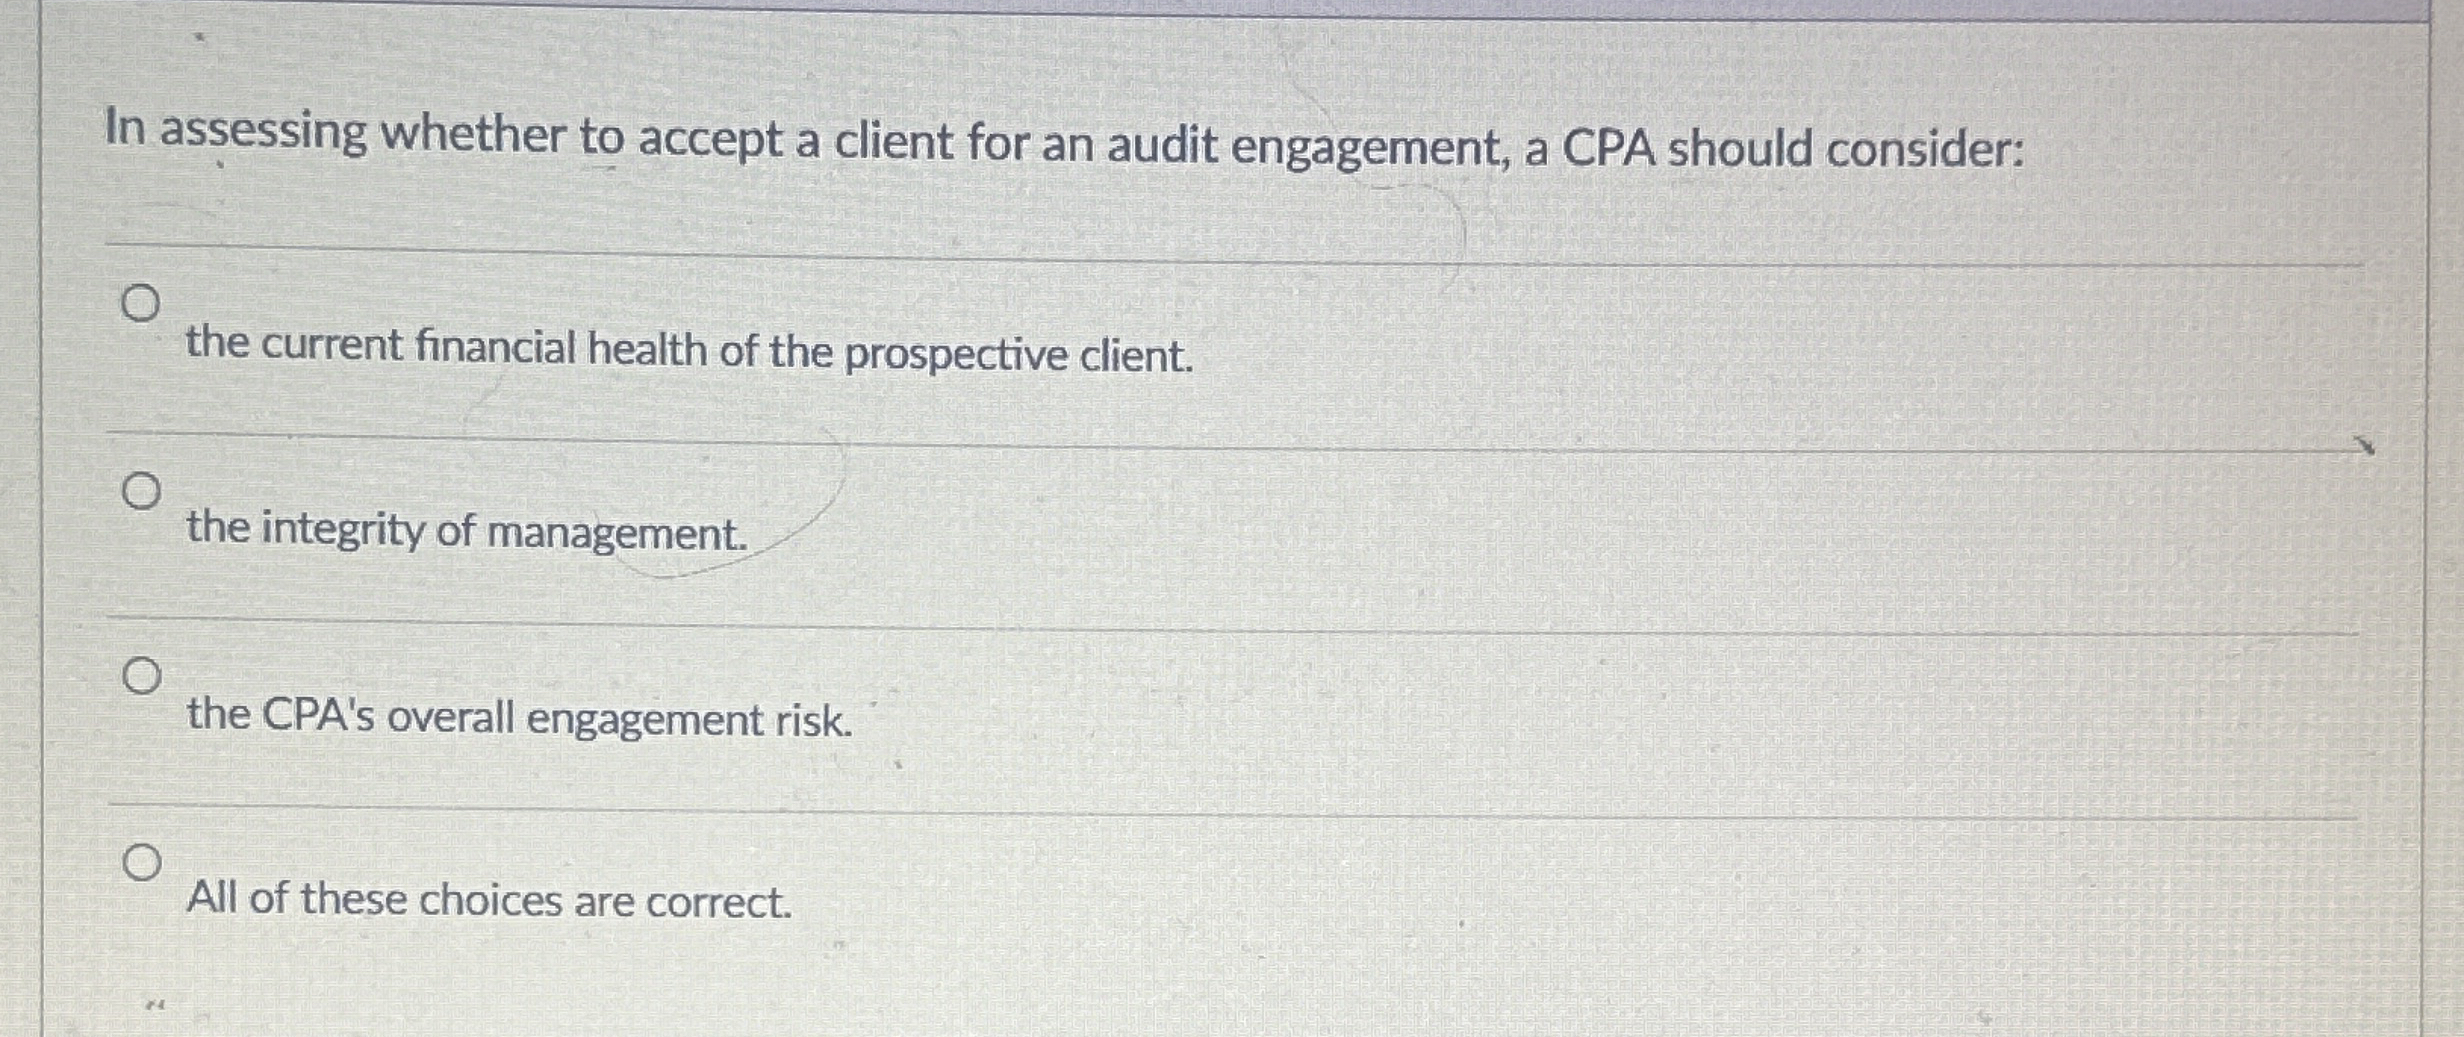Screen dimensions: 2464x1037
Task: Click the blank area below the last option
Action: click(1200, 990)
